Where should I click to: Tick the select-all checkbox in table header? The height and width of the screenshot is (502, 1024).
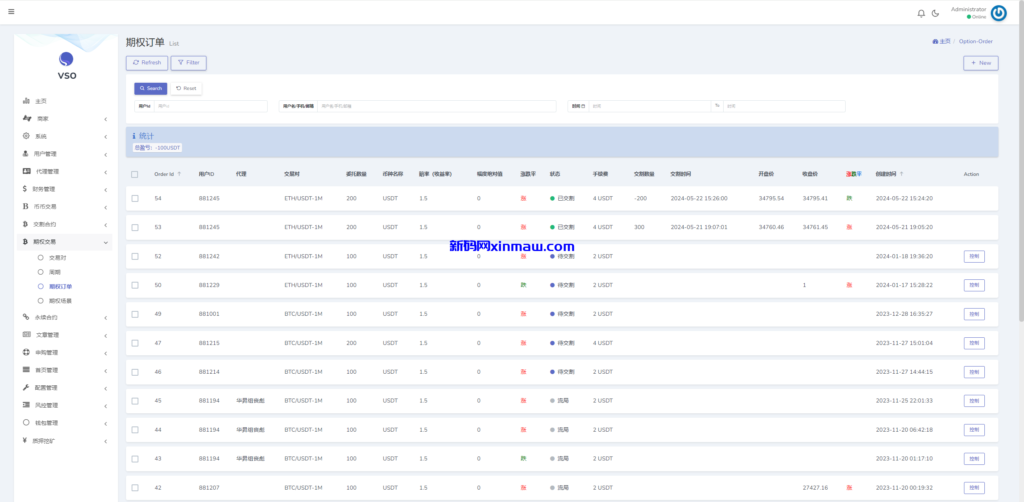click(x=135, y=174)
